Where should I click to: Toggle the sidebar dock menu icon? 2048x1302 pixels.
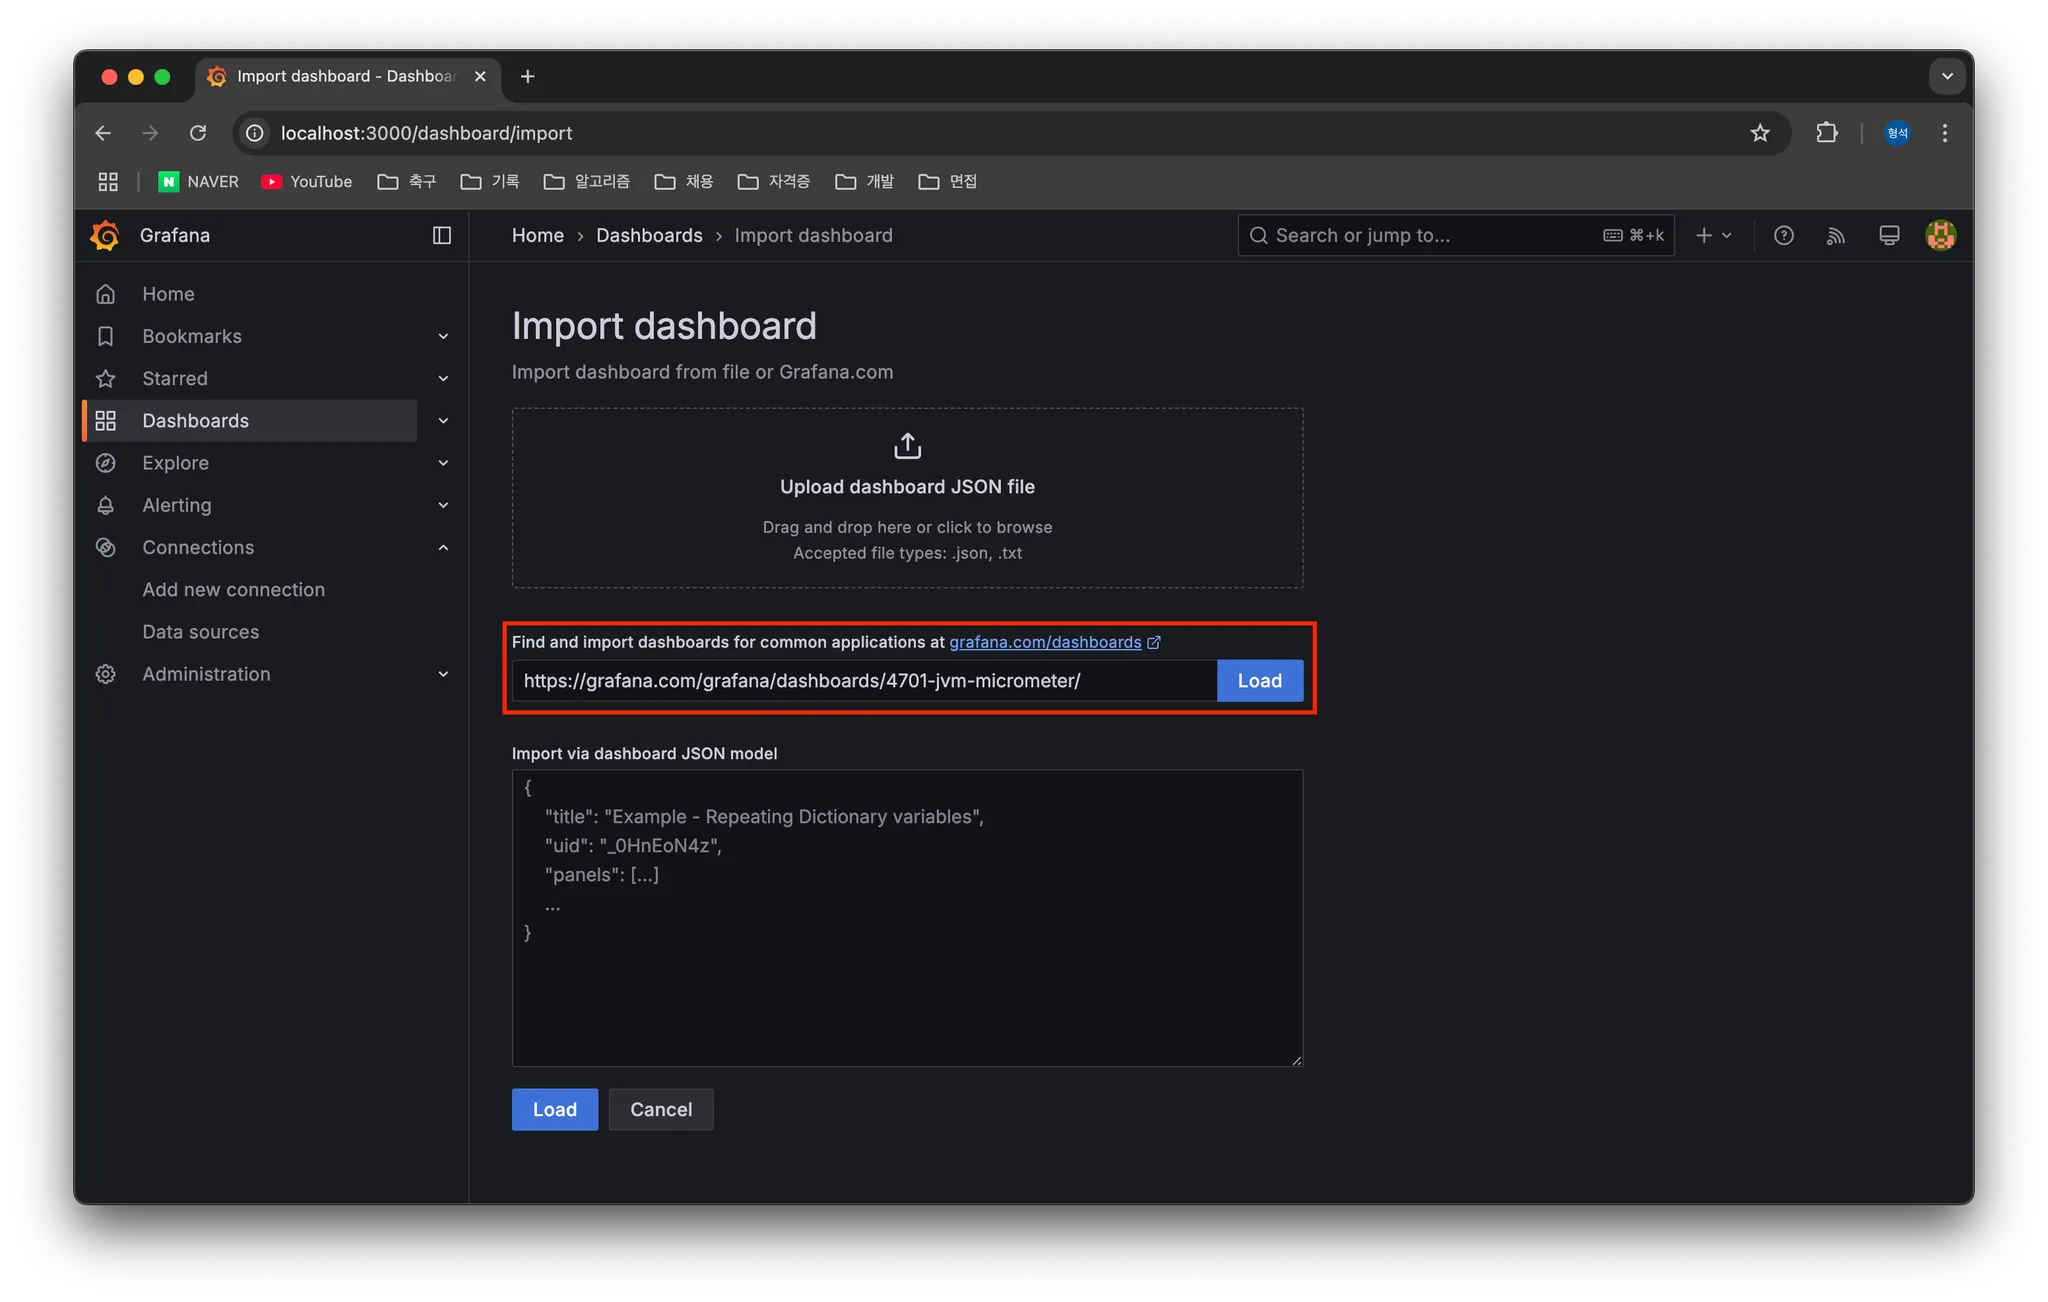click(441, 235)
